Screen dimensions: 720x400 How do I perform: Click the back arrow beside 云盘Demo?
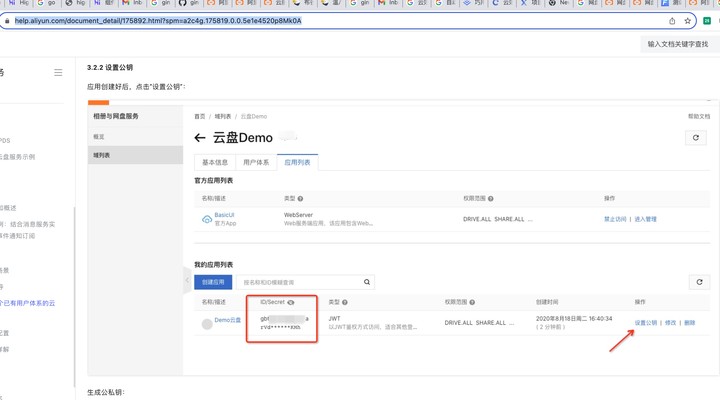[x=200, y=138]
